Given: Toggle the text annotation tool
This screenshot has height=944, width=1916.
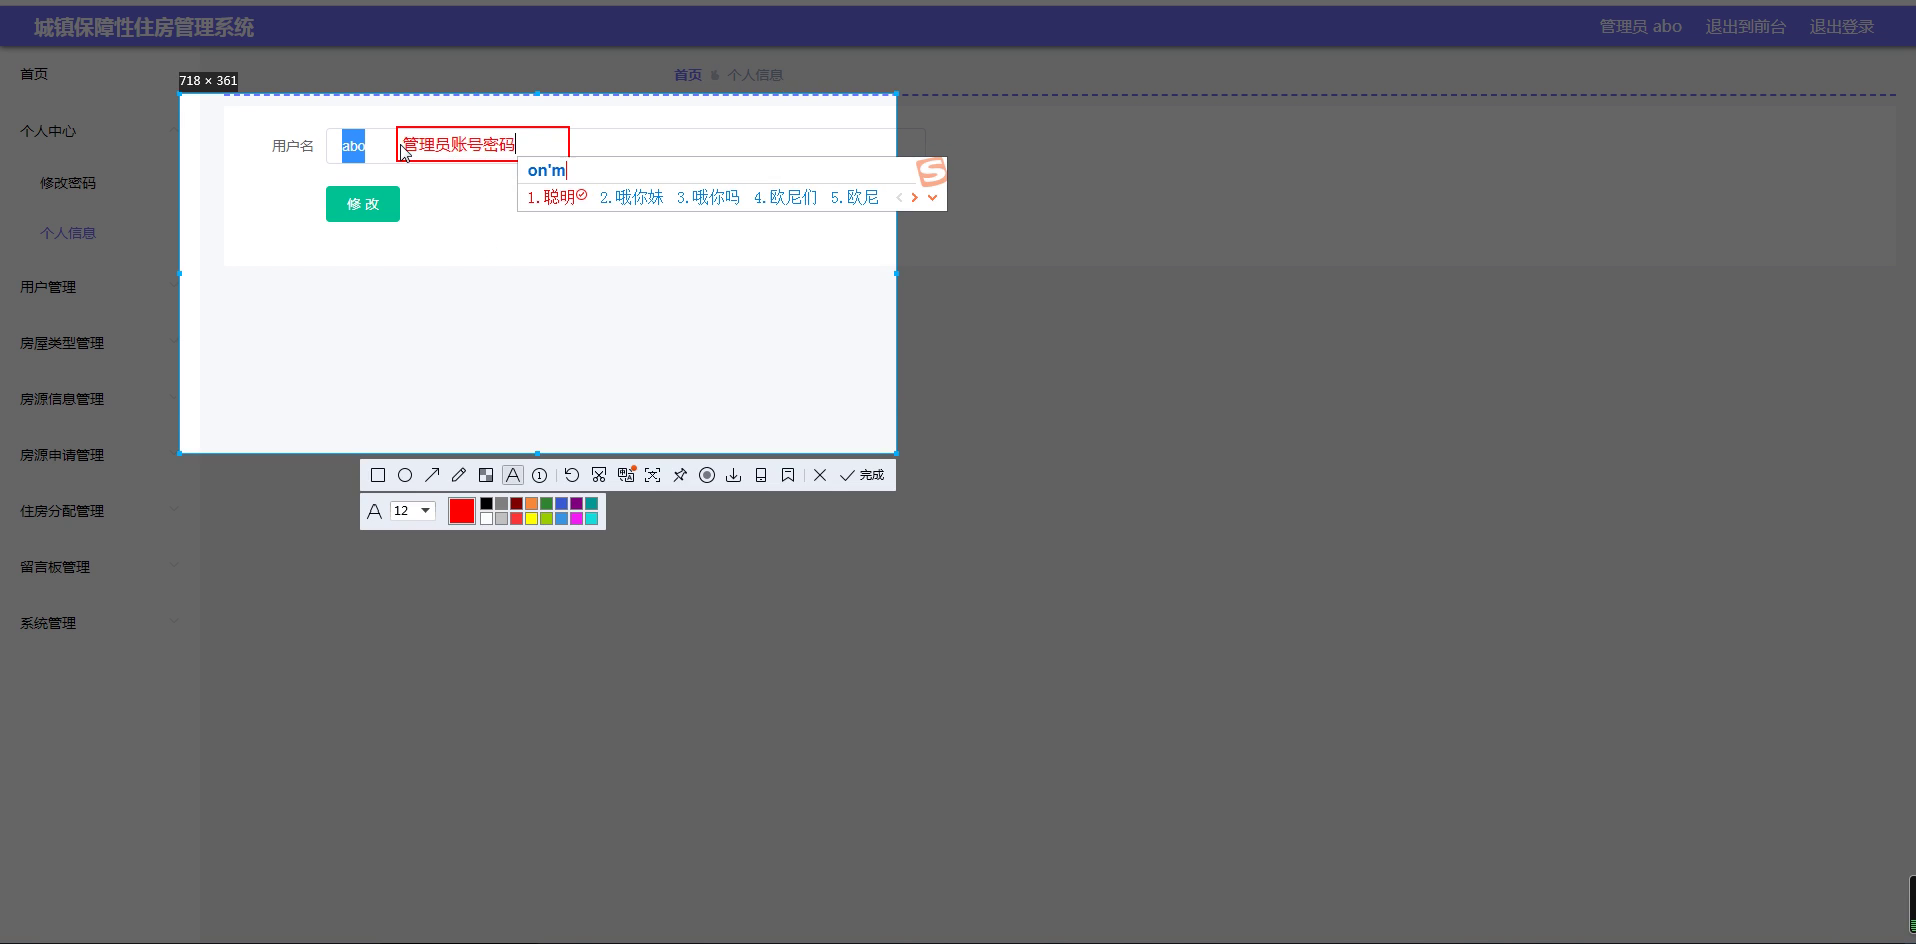Looking at the screenshot, I should (513, 475).
